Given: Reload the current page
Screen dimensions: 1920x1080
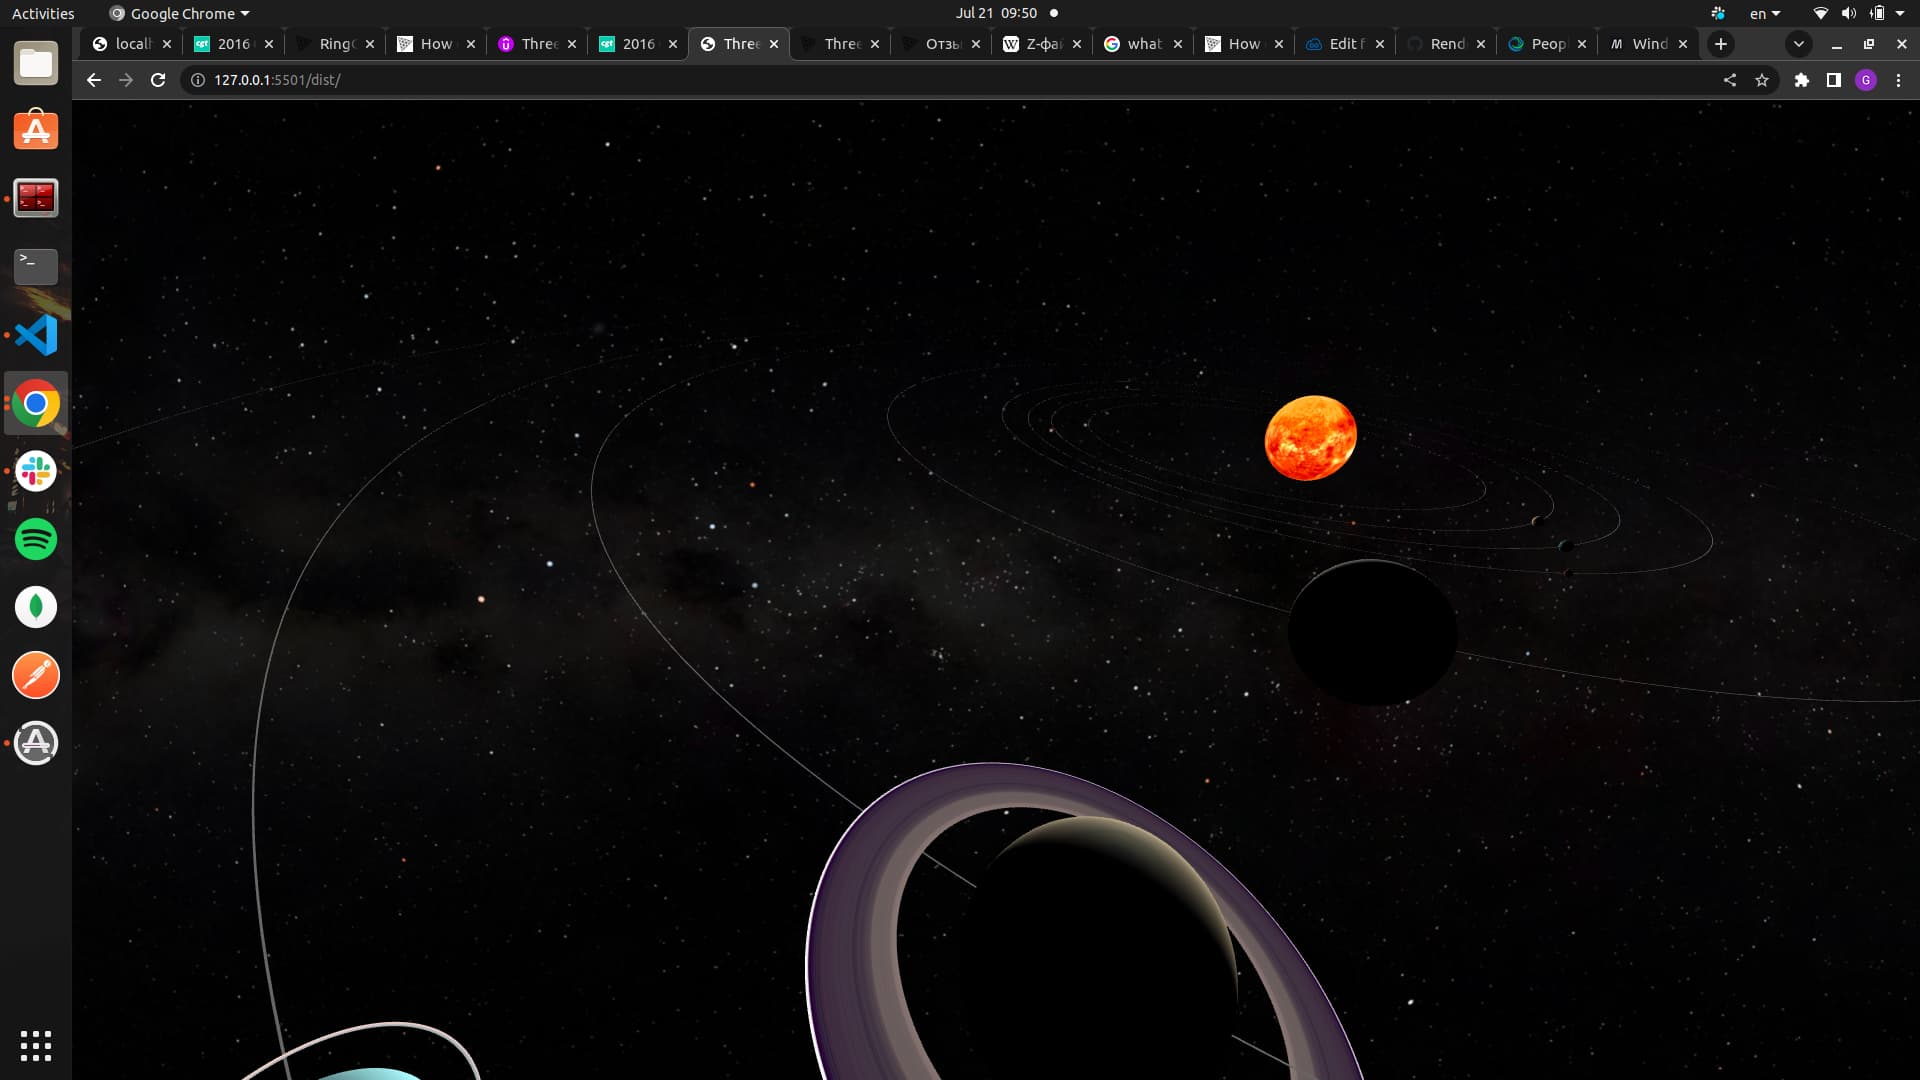Looking at the screenshot, I should [x=159, y=80].
